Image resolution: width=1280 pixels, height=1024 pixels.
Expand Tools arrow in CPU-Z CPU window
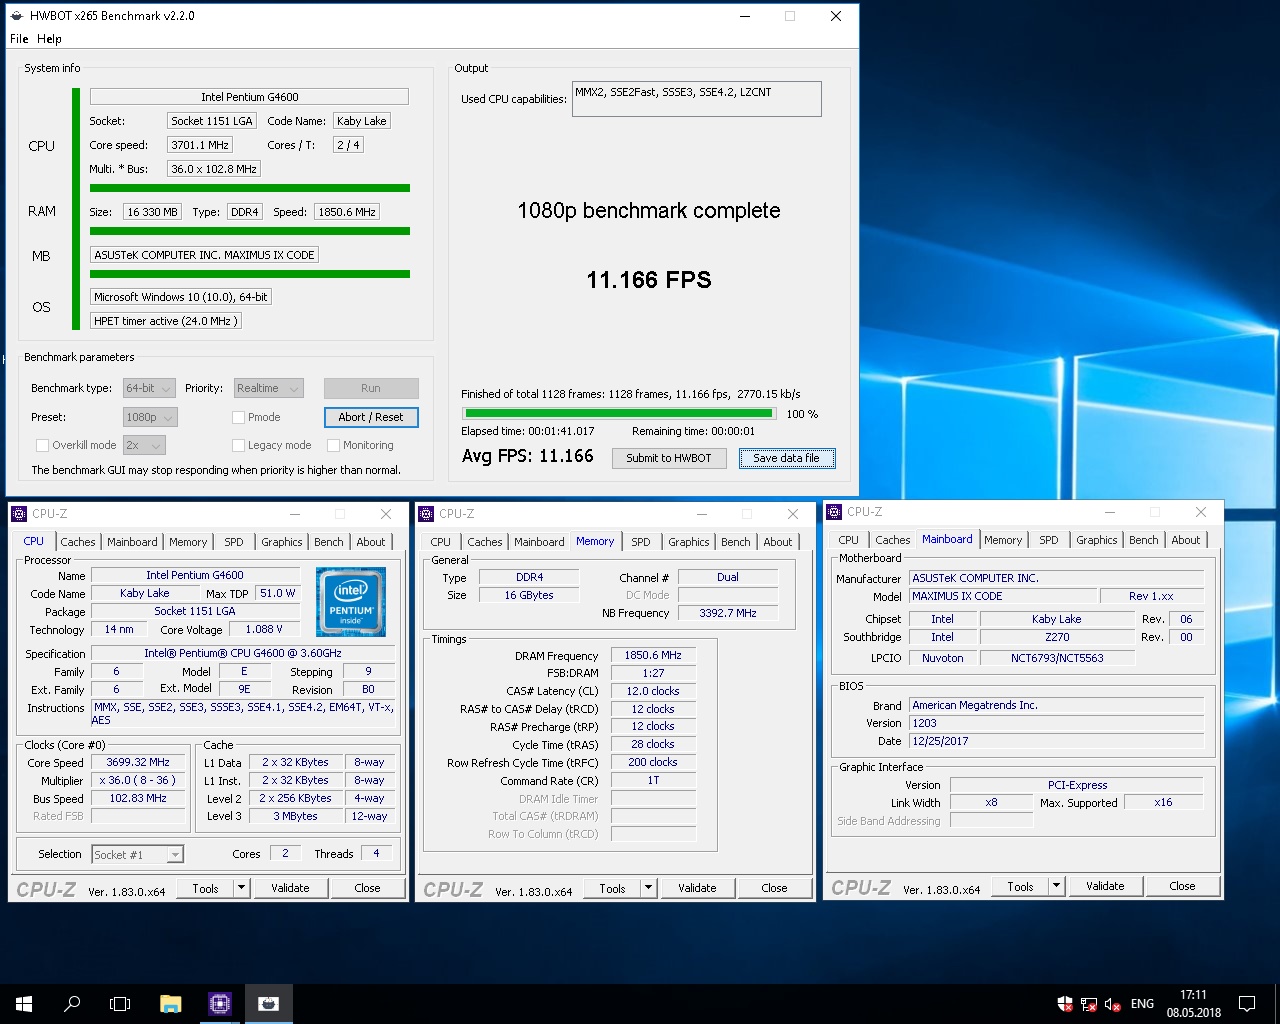point(241,888)
